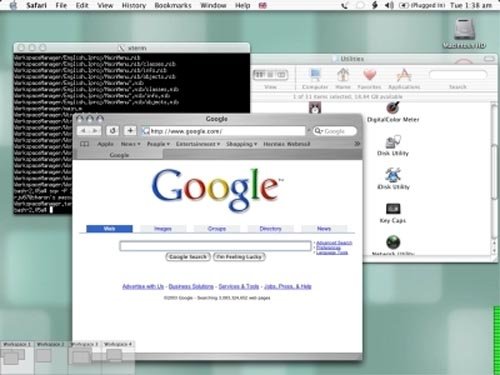
Task: Select the DigitalColor Meter icon
Action: (393, 113)
